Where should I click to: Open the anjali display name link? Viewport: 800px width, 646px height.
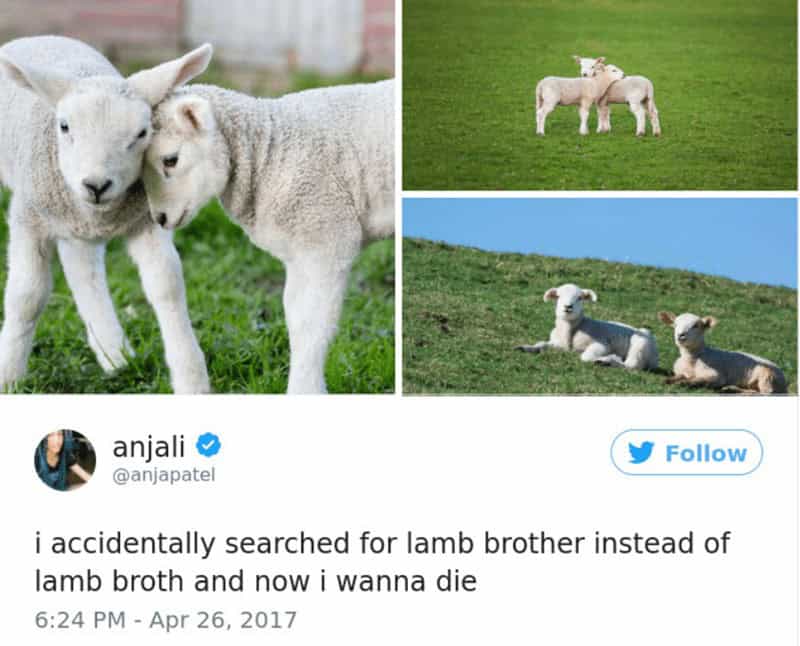pos(148,446)
